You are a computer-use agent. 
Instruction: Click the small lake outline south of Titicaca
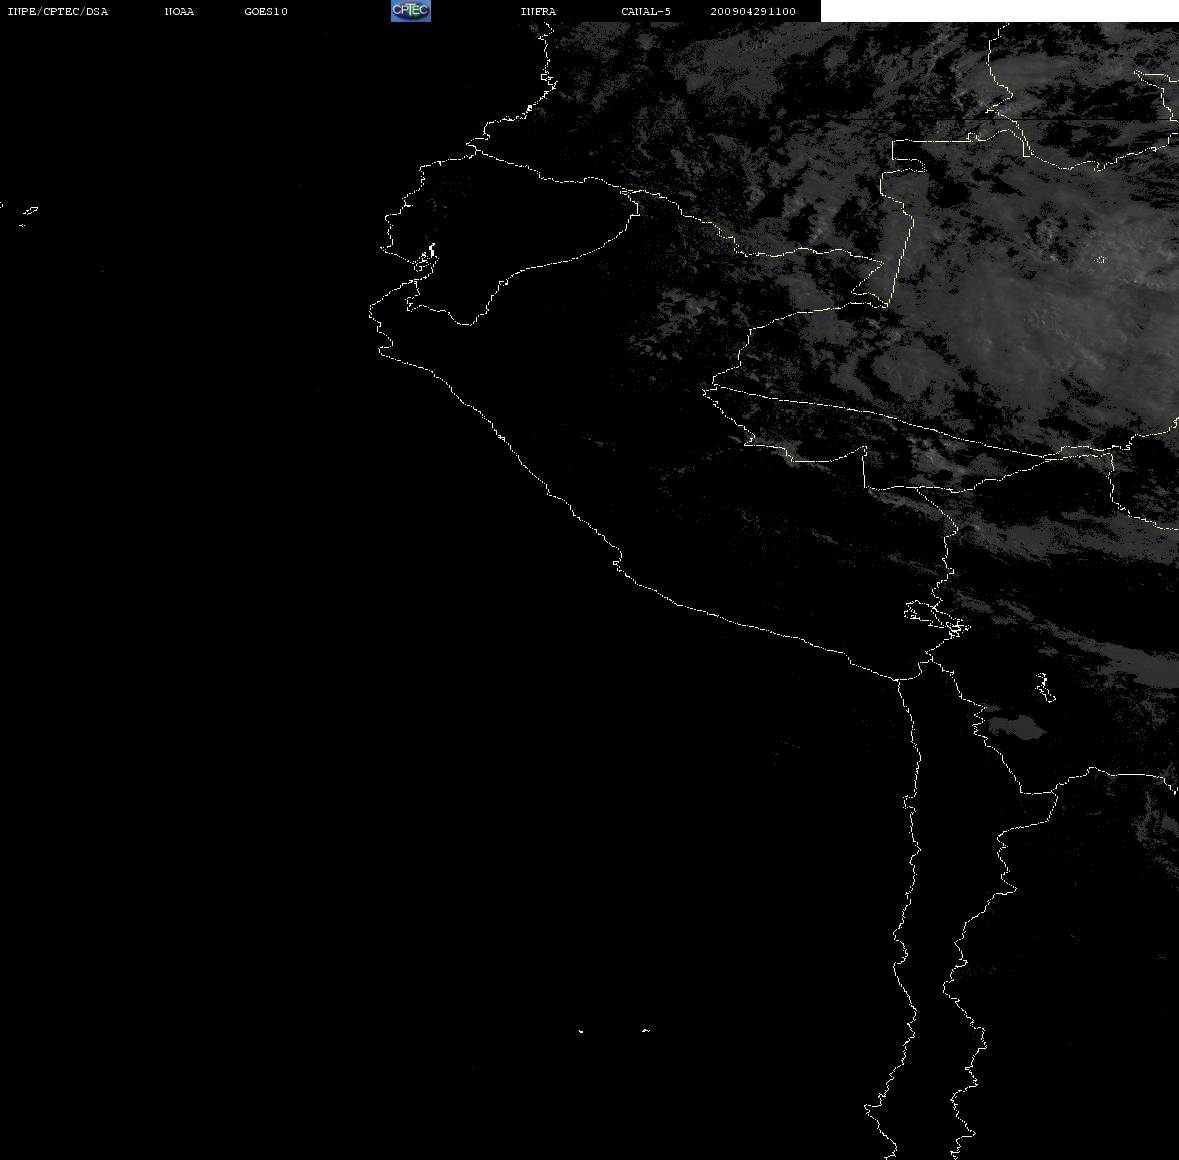click(1044, 688)
